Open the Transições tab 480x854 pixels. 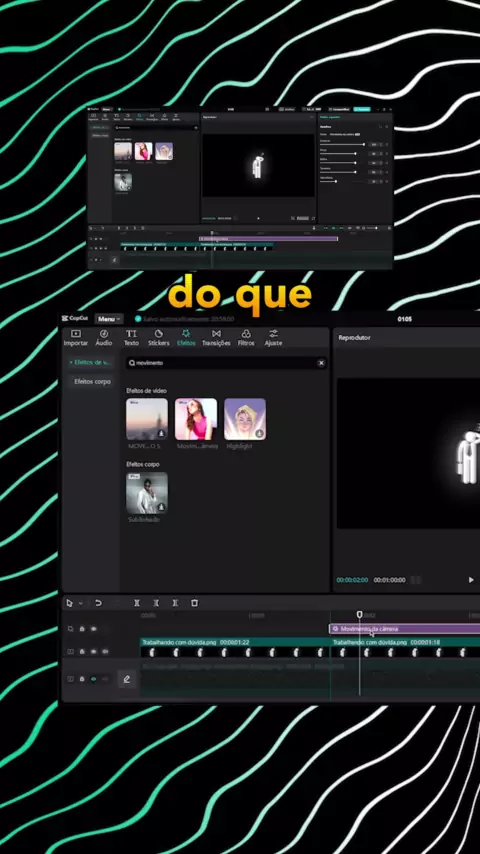click(x=216, y=338)
